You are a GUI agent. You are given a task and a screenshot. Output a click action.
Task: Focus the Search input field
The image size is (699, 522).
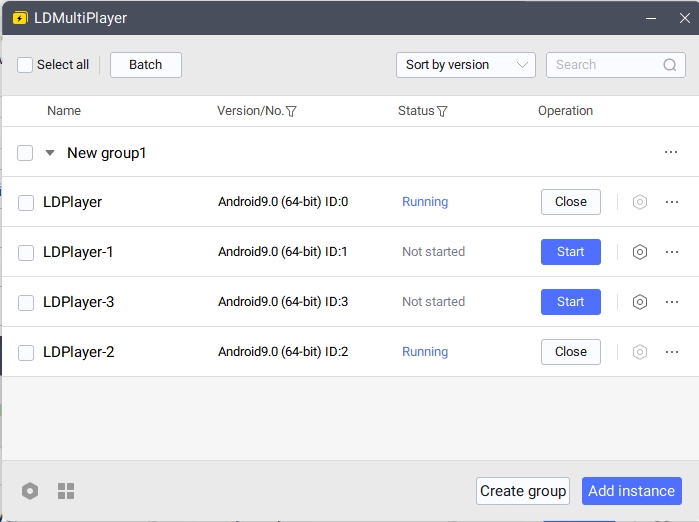pyautogui.click(x=603, y=65)
